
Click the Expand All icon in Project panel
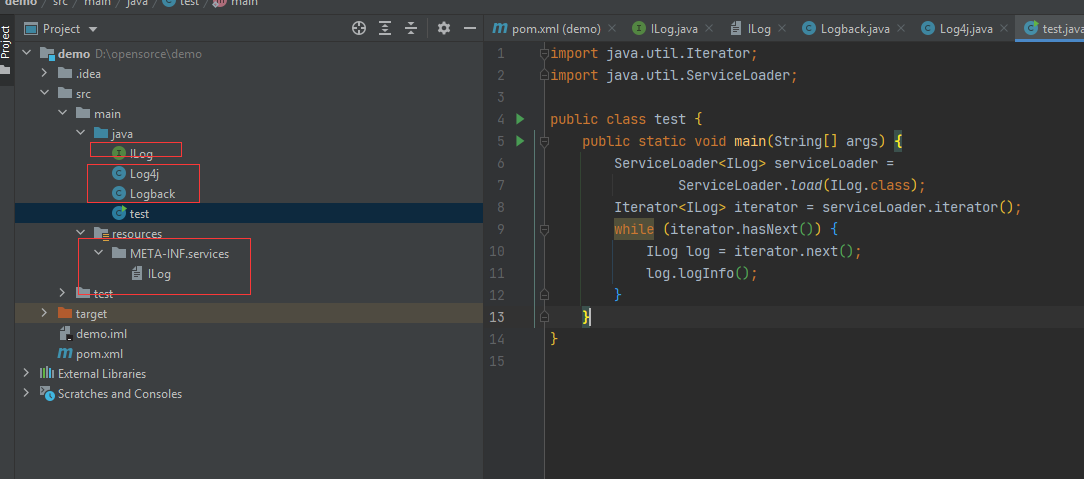385,28
